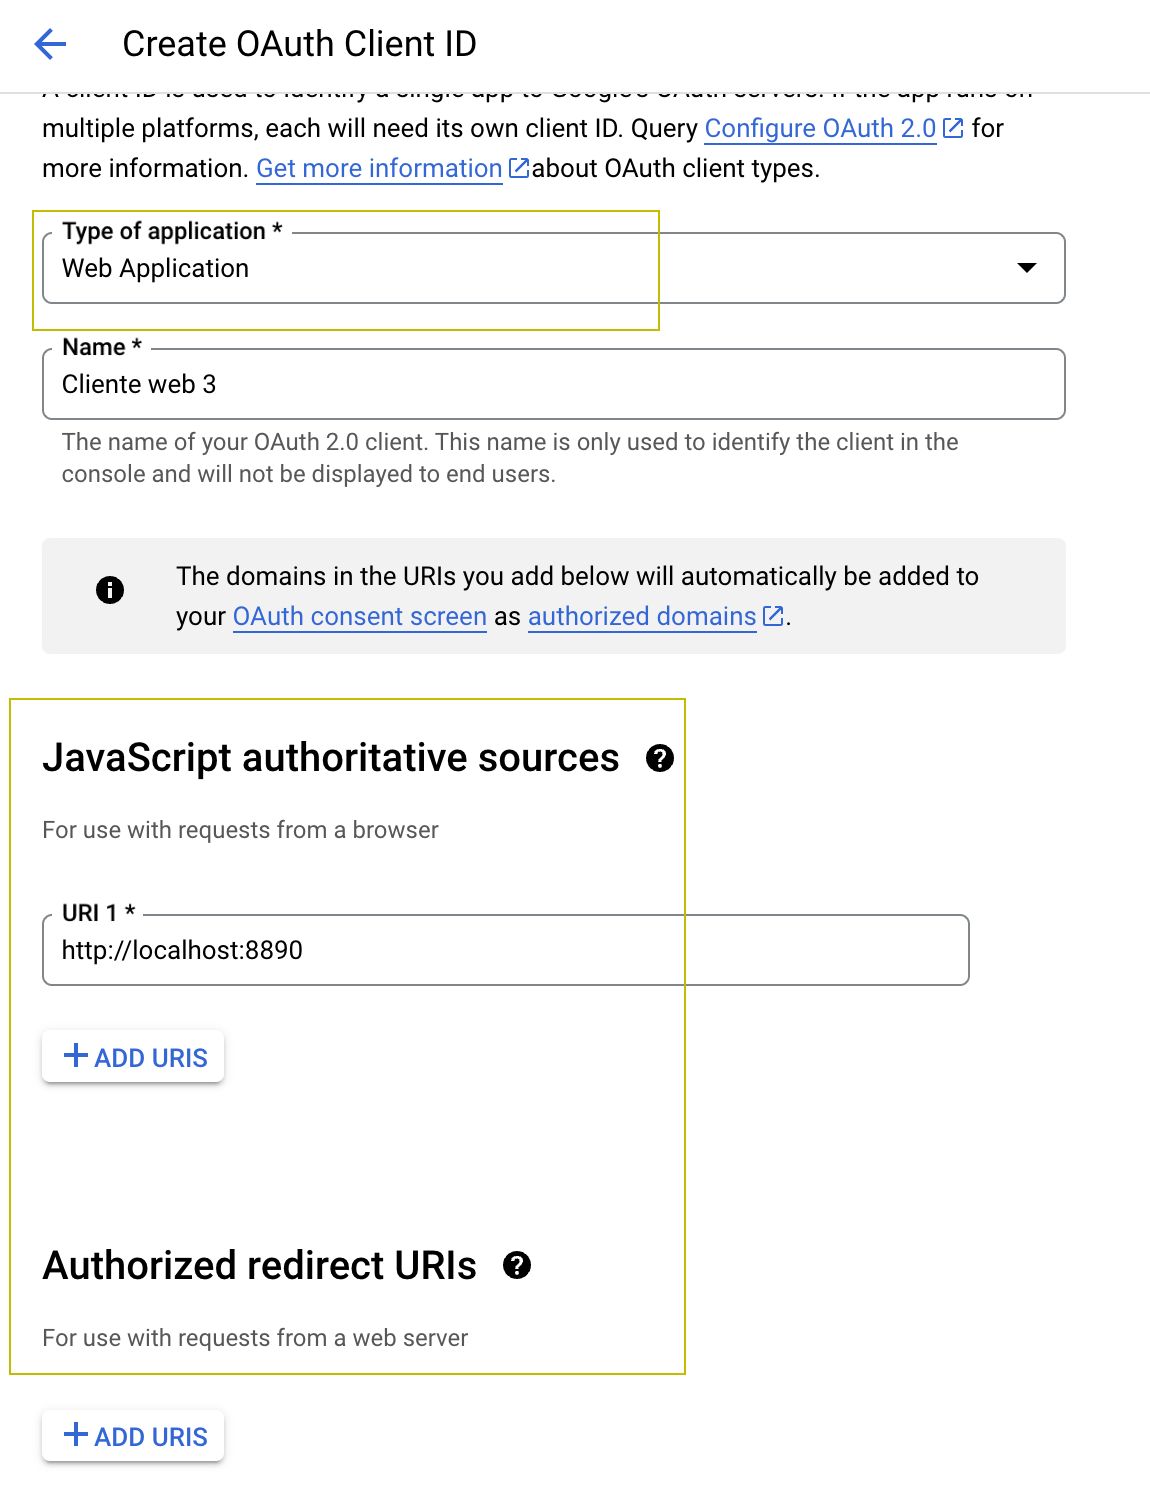This screenshot has width=1150, height=1492.
Task: Follow the Get more information link
Action: (379, 168)
